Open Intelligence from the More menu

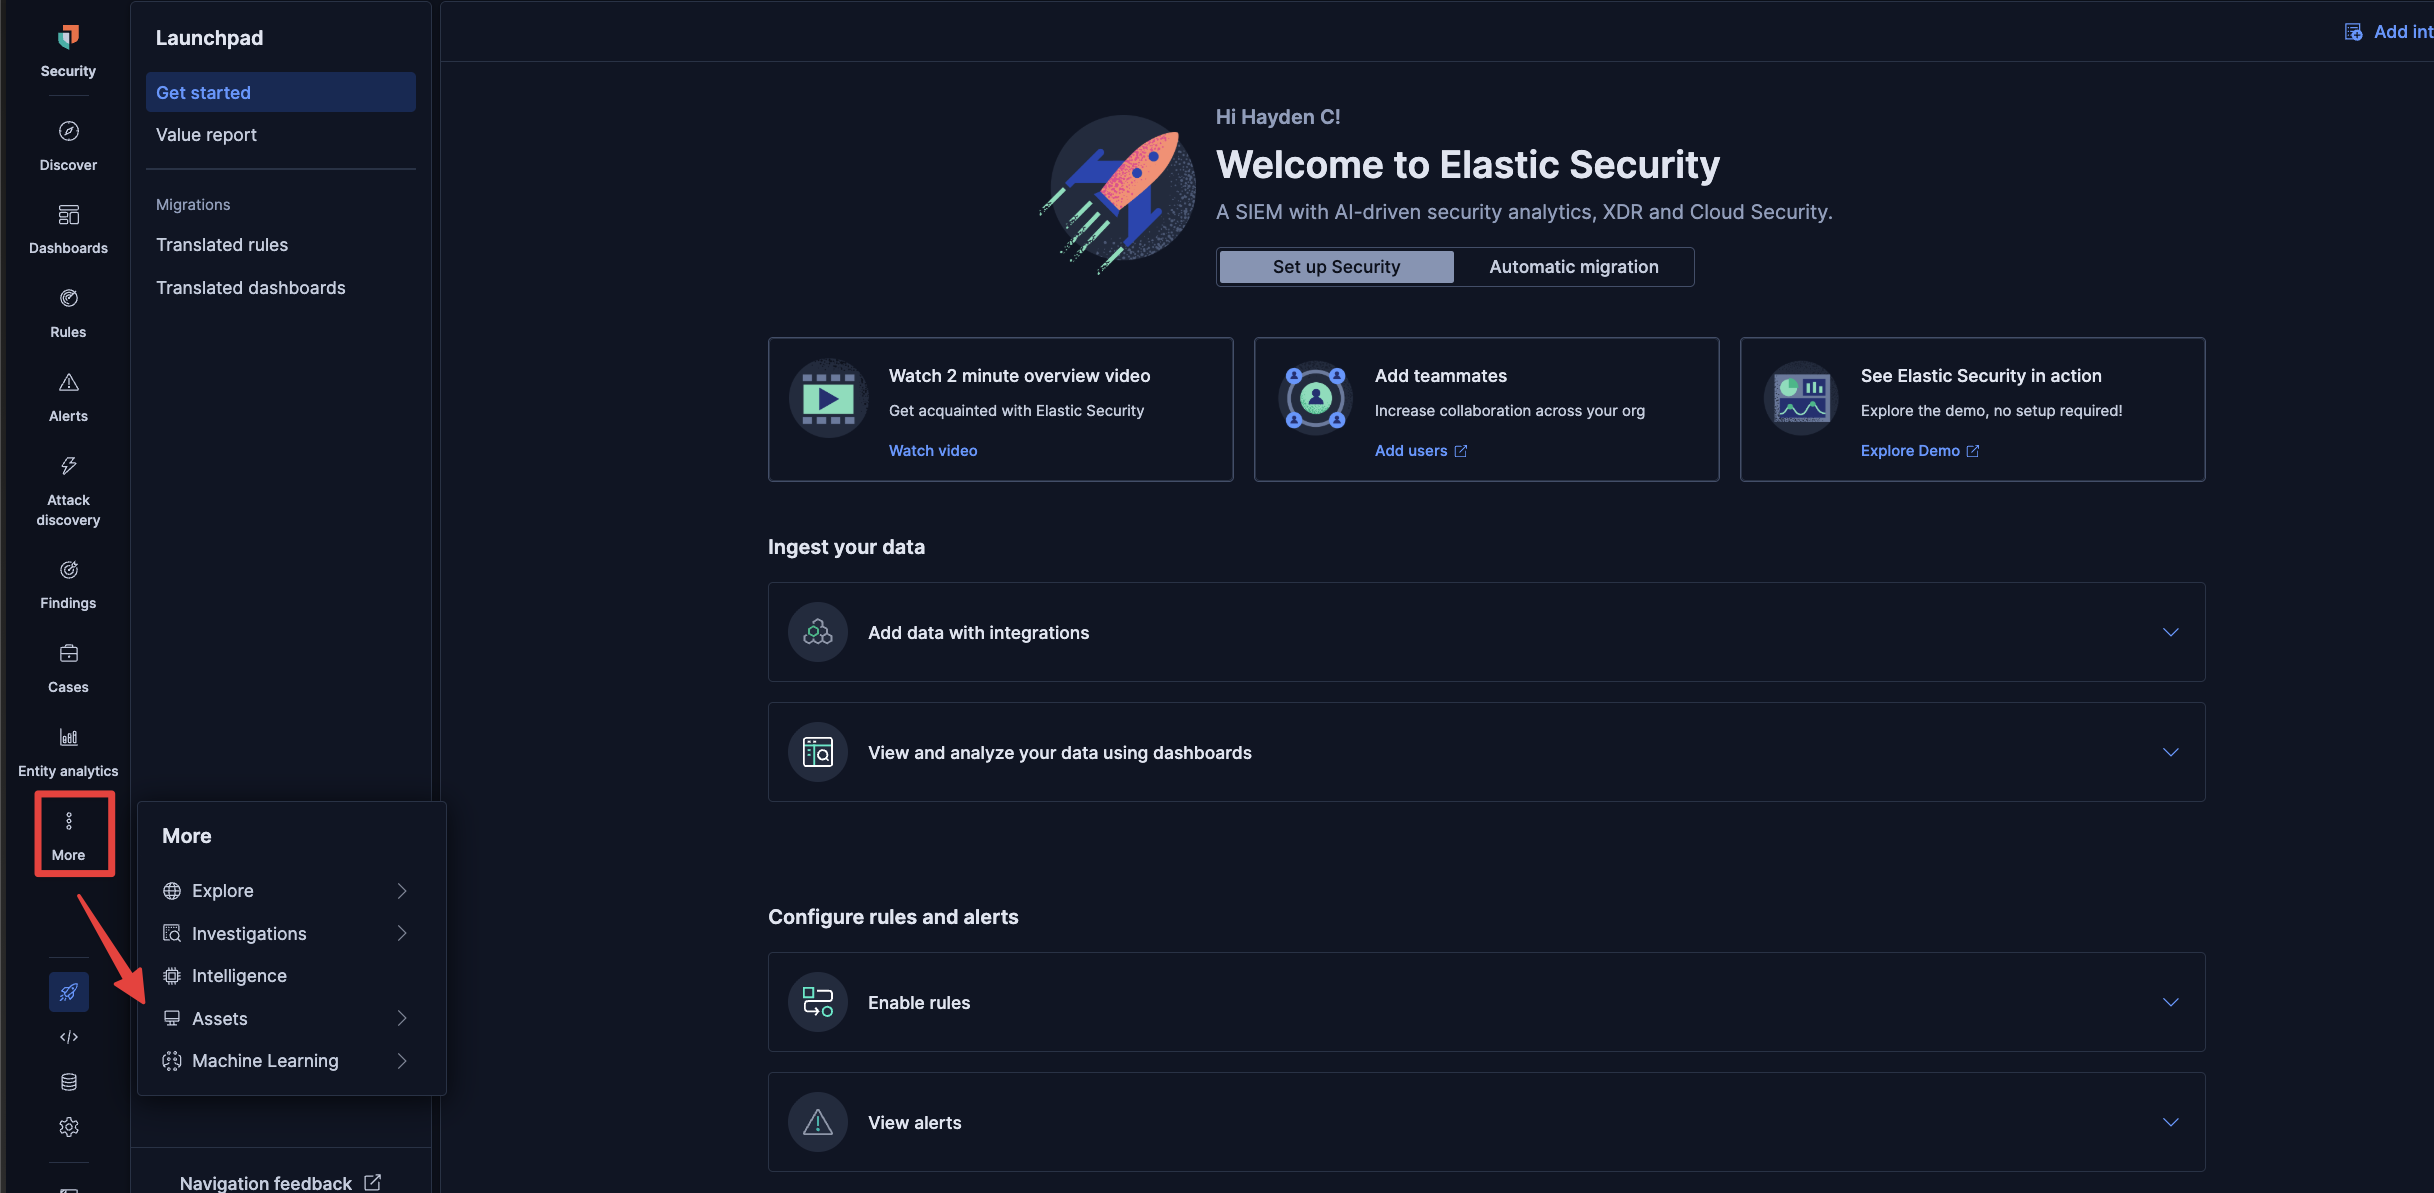click(239, 976)
